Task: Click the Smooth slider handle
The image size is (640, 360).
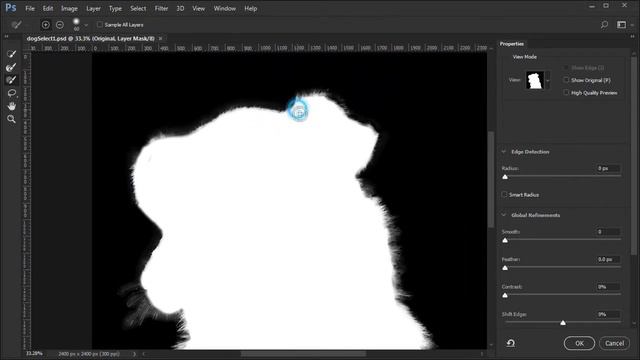Action: pos(505,240)
